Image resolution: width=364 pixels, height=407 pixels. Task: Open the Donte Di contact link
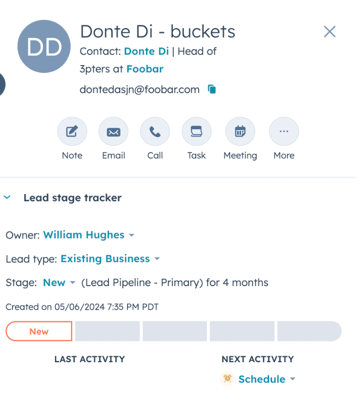point(146,51)
